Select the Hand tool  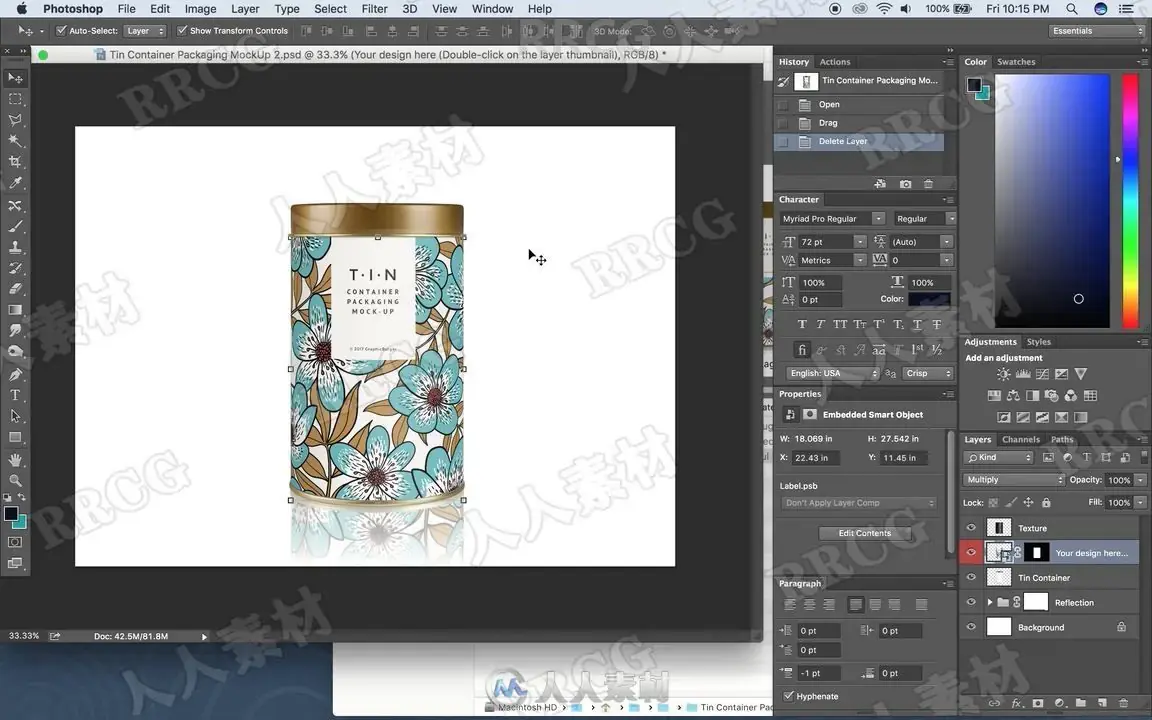(15, 460)
